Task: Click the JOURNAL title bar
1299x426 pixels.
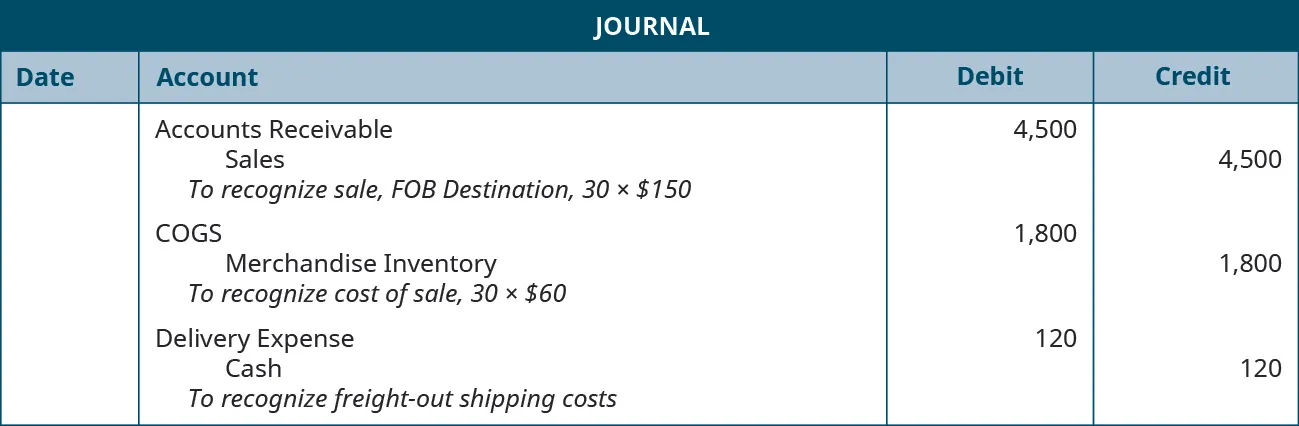Action: (x=650, y=26)
